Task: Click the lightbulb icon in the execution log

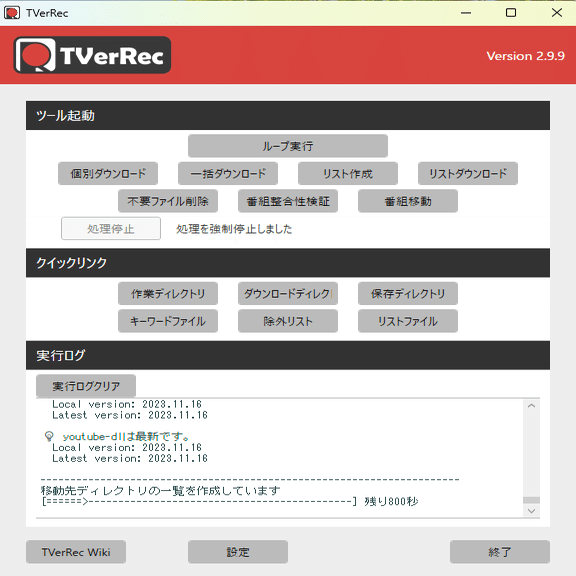Action: (x=49, y=436)
